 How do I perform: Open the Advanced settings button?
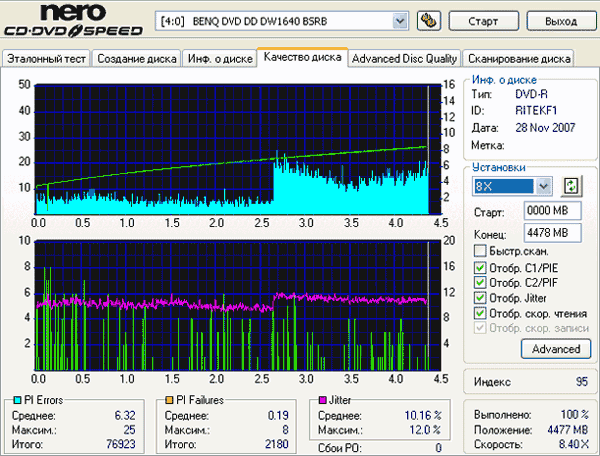click(x=556, y=349)
